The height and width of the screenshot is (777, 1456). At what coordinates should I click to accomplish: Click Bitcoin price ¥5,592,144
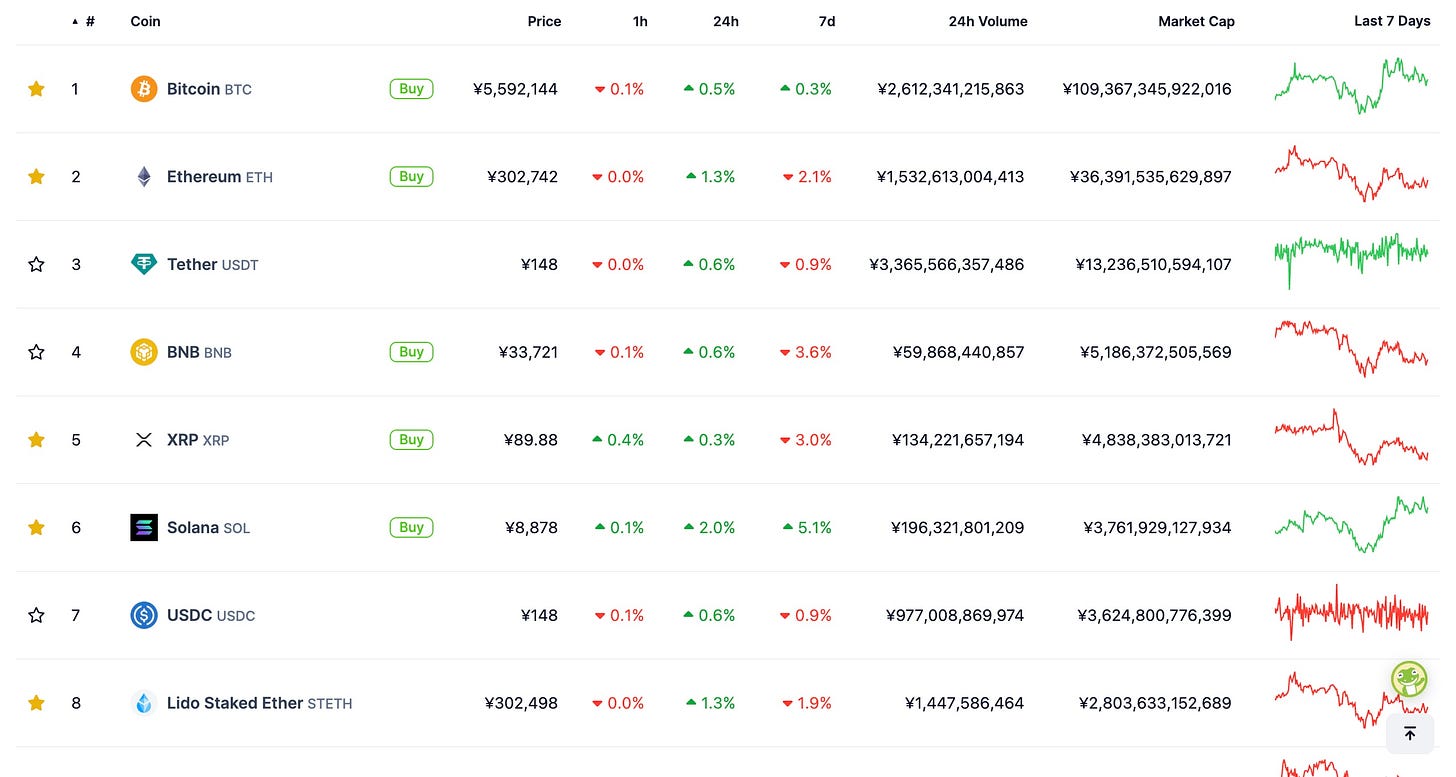coord(515,89)
